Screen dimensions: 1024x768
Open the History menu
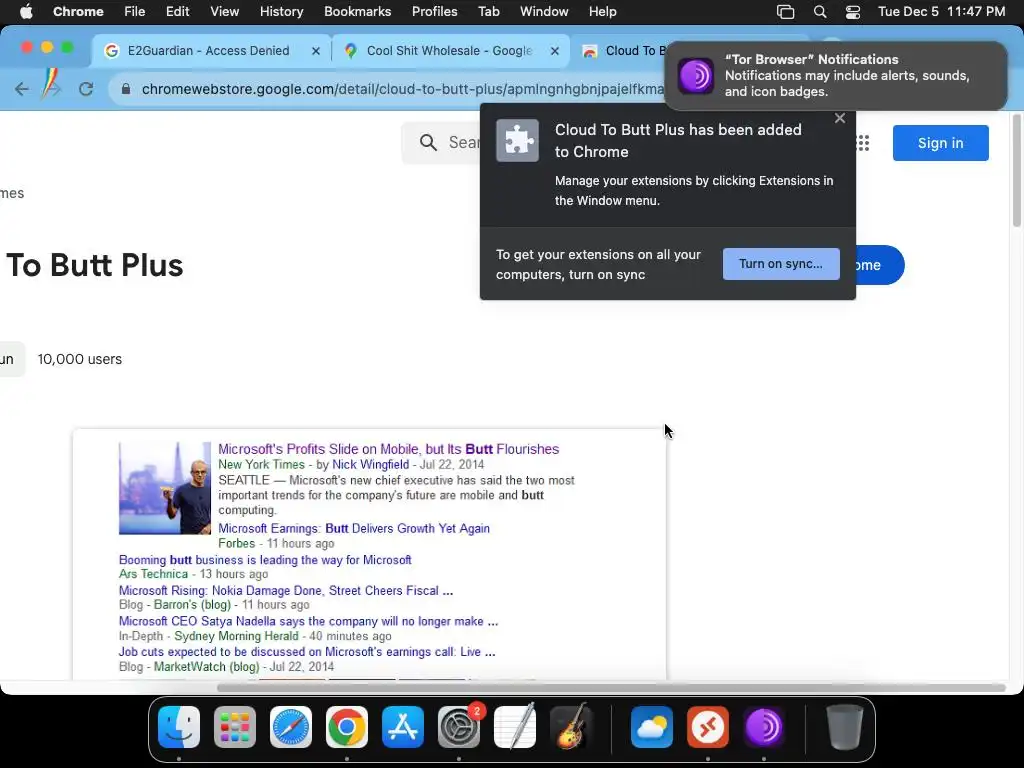(281, 12)
